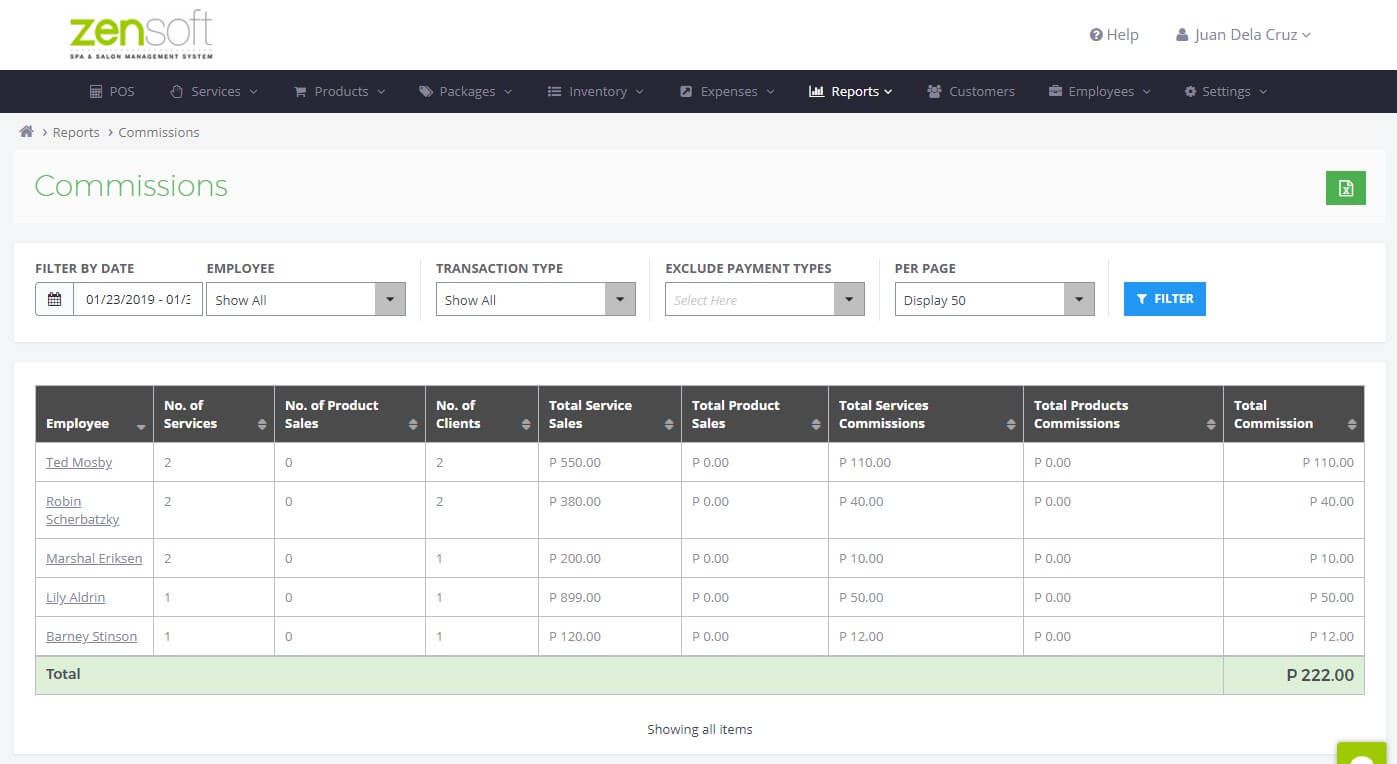
Task: Open the Transaction Type dropdown
Action: (x=536, y=299)
